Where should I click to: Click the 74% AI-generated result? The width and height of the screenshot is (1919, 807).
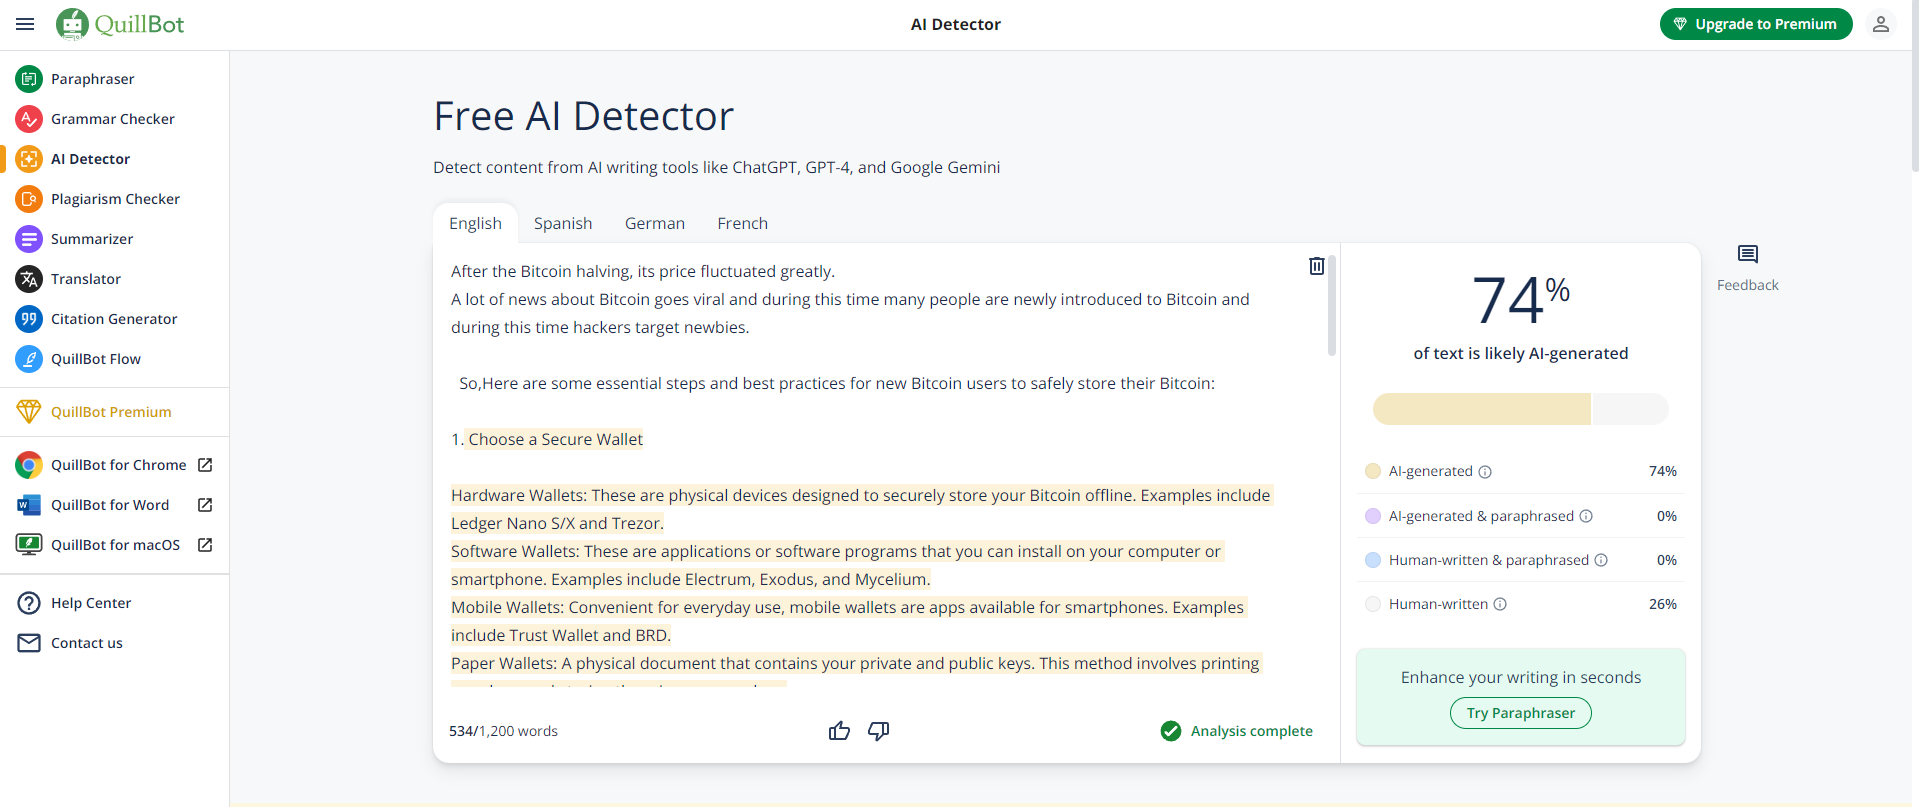(1521, 300)
